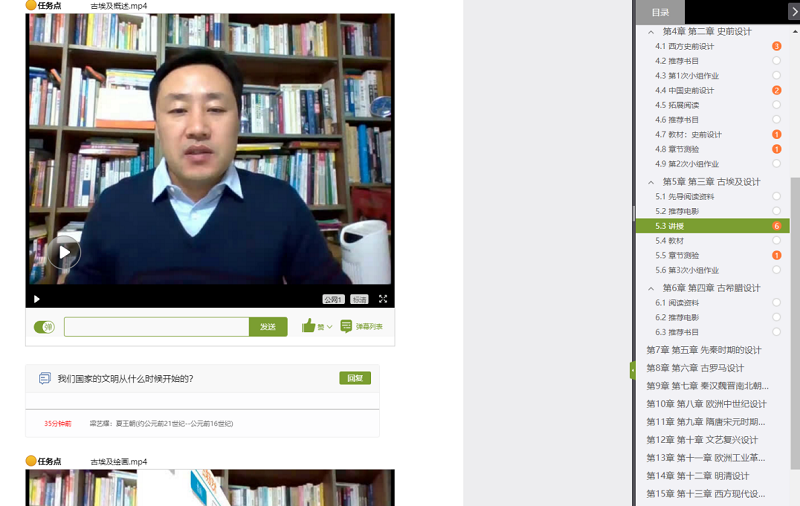Open the dropdown arrow next to 赞
The image size is (800, 506).
coord(330,327)
